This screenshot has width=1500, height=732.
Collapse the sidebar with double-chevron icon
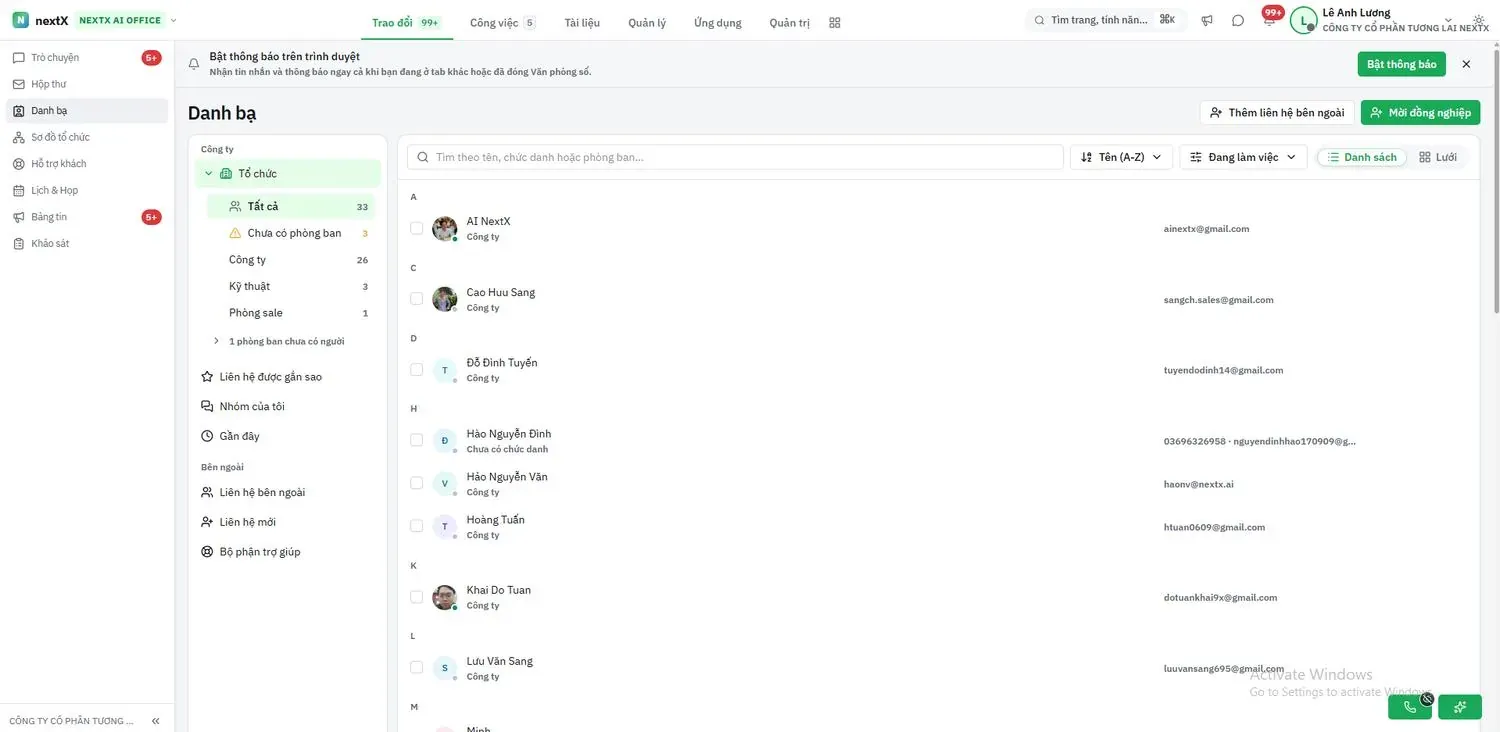(x=156, y=721)
